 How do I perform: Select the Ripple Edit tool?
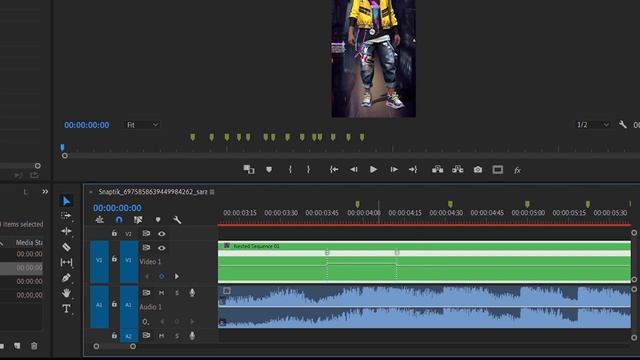click(66, 231)
